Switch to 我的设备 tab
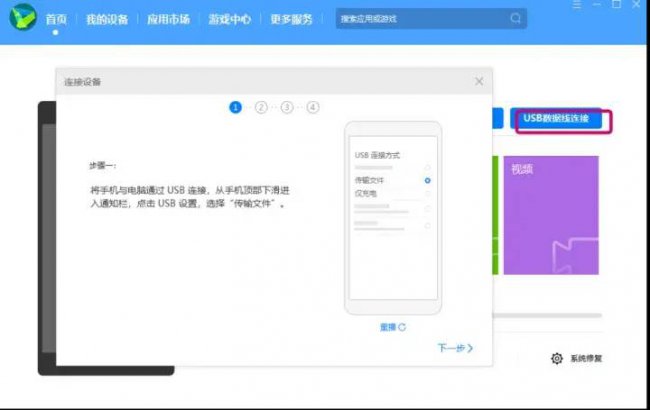 click(x=107, y=19)
